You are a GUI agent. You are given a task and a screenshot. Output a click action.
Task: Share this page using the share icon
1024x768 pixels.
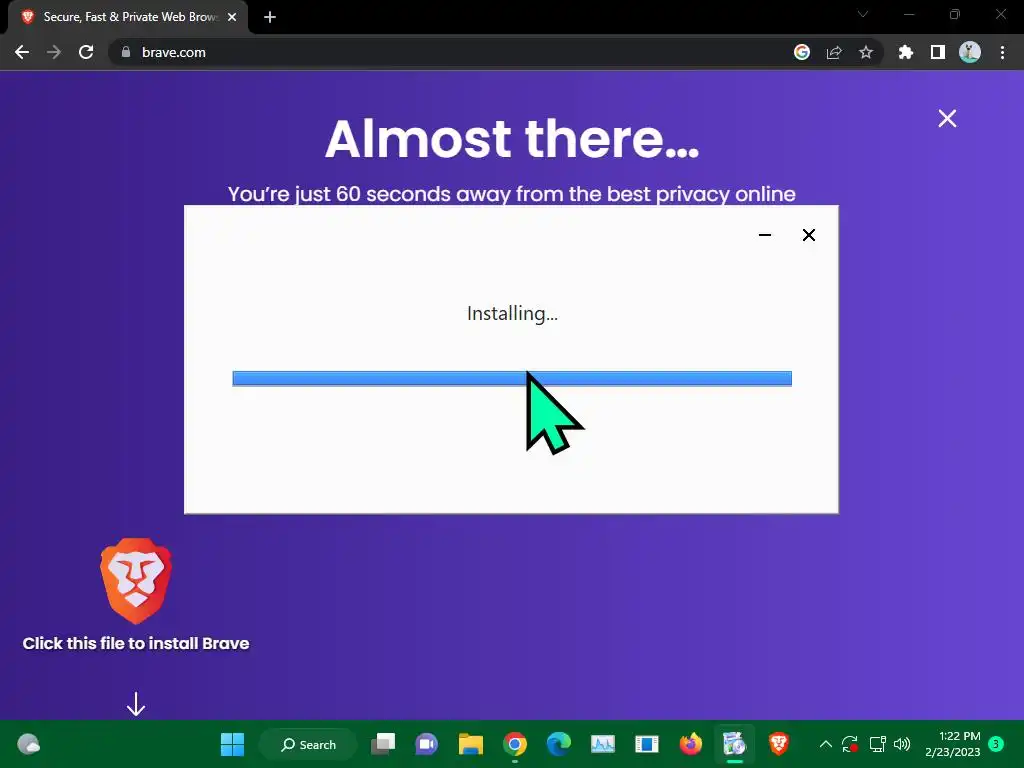(834, 52)
